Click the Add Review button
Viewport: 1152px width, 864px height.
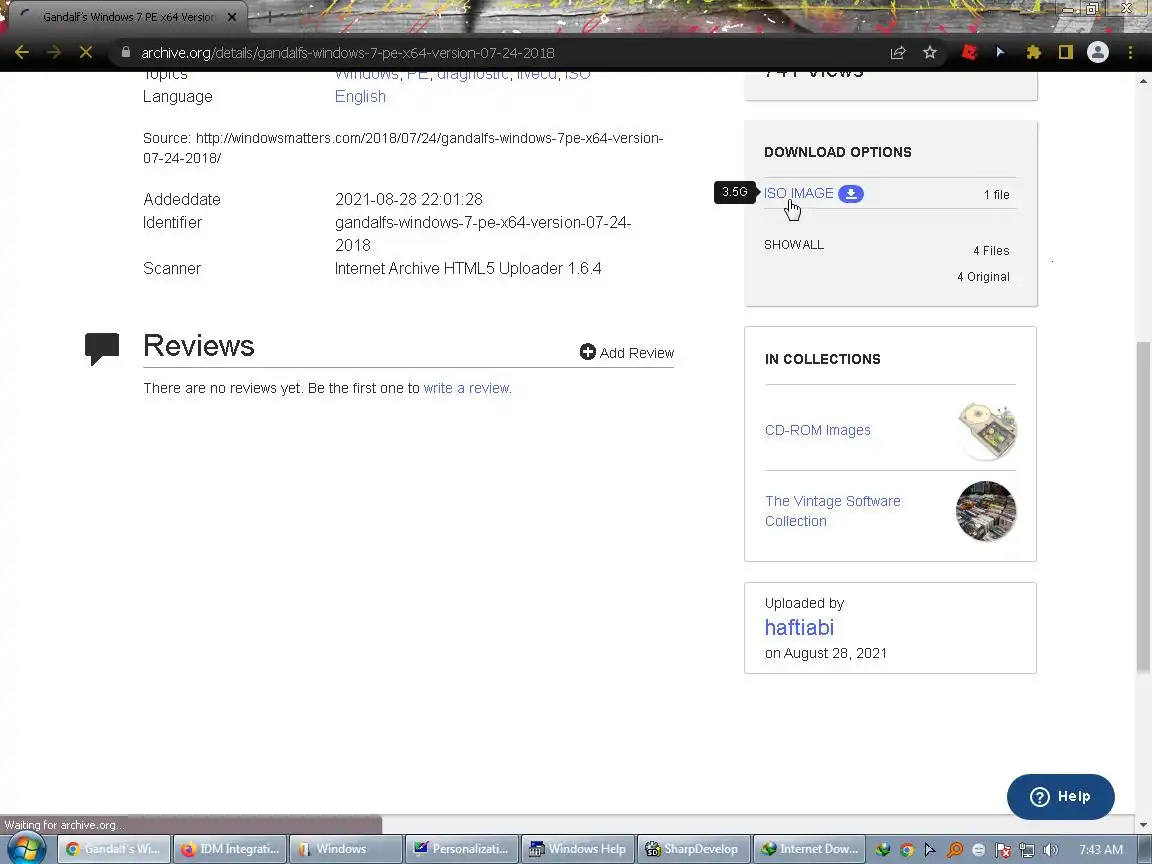pos(627,353)
